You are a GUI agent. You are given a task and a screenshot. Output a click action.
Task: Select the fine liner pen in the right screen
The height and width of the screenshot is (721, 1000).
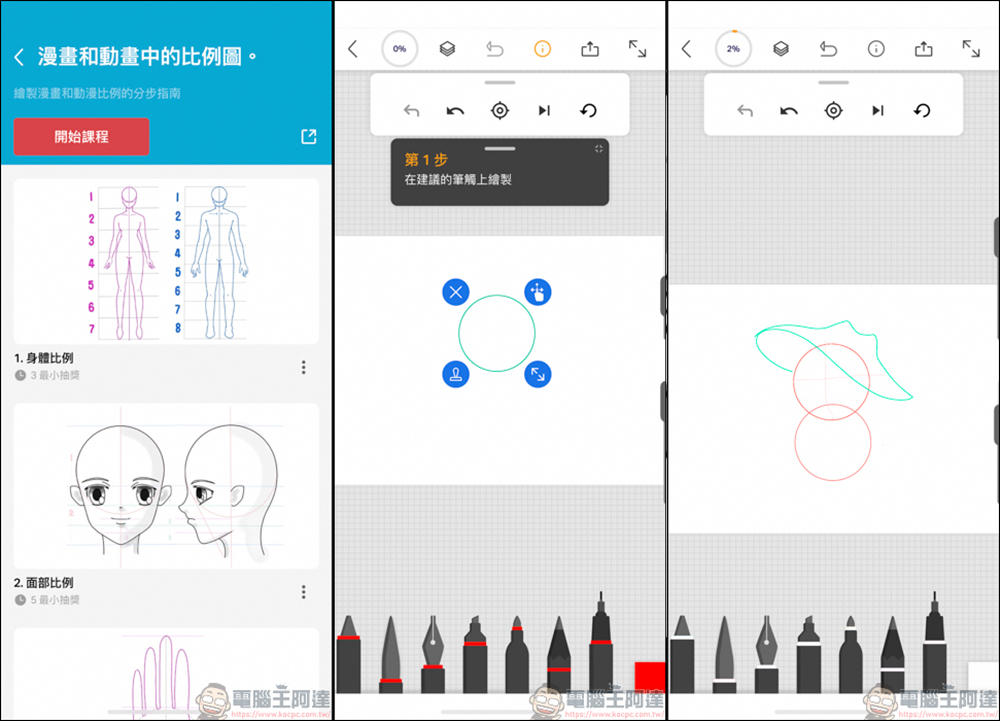pyautogui.click(x=934, y=643)
